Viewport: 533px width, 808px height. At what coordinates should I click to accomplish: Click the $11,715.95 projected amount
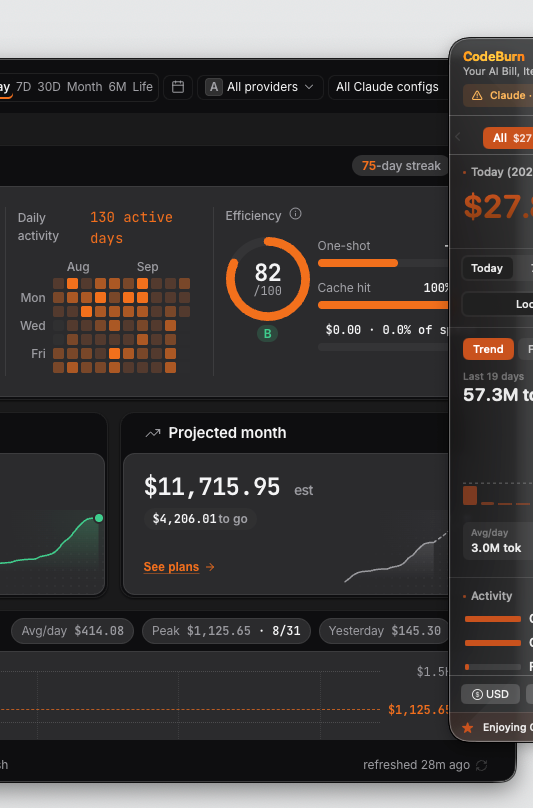point(212,486)
